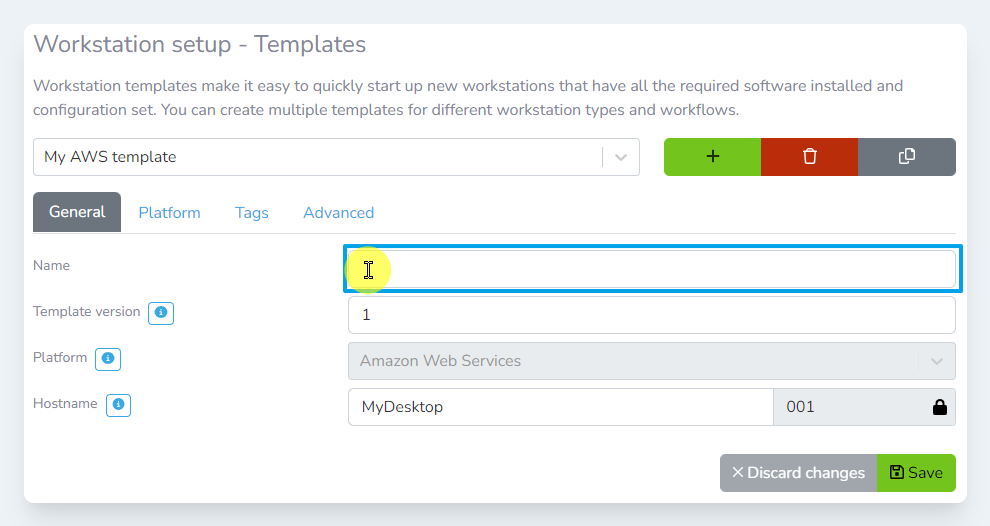This screenshot has width=990, height=526.
Task: Go to the Advanced tab
Action: point(338,213)
